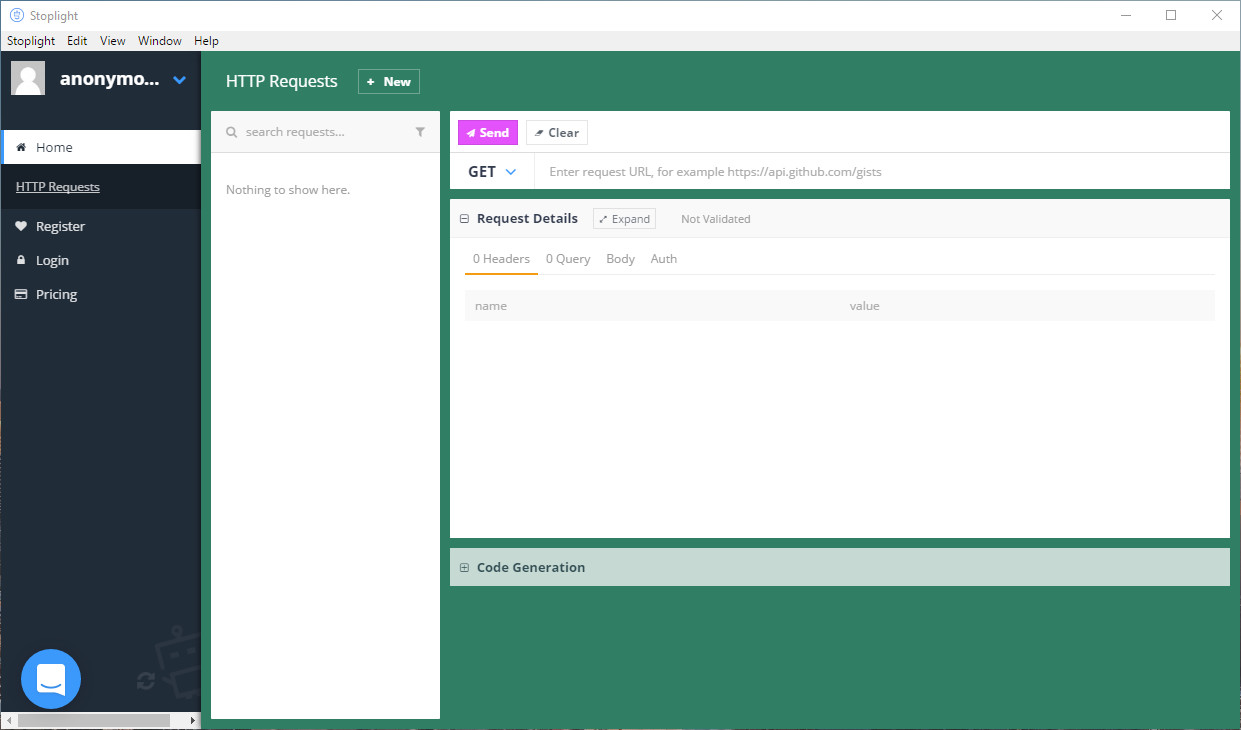
Task: Switch to the 0 Headers tab
Action: (x=501, y=259)
